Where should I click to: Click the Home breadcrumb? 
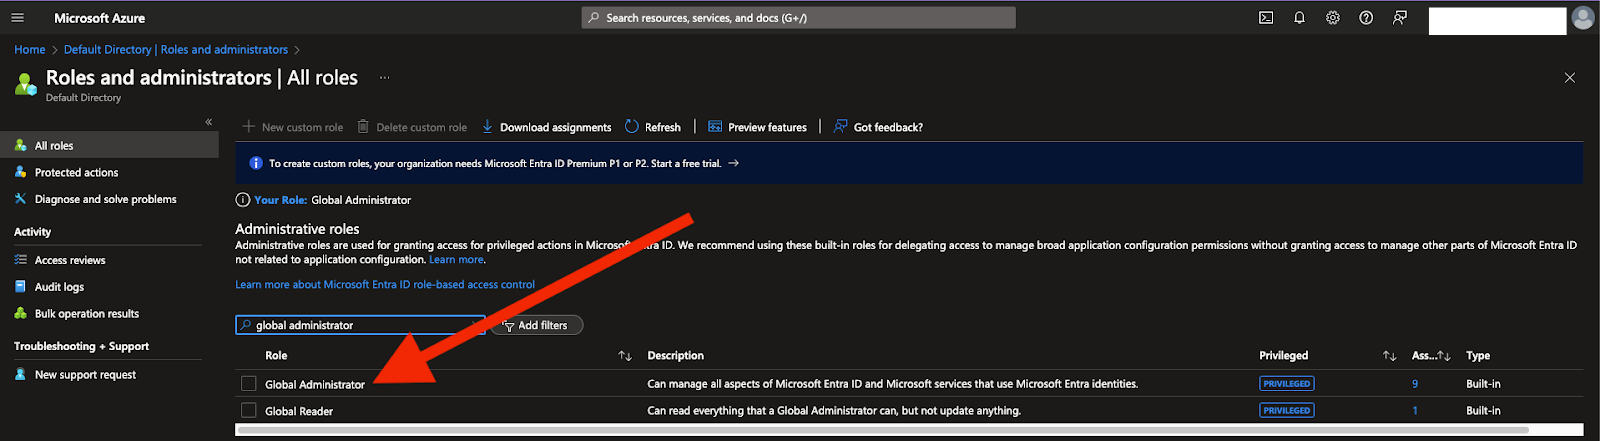30,49
